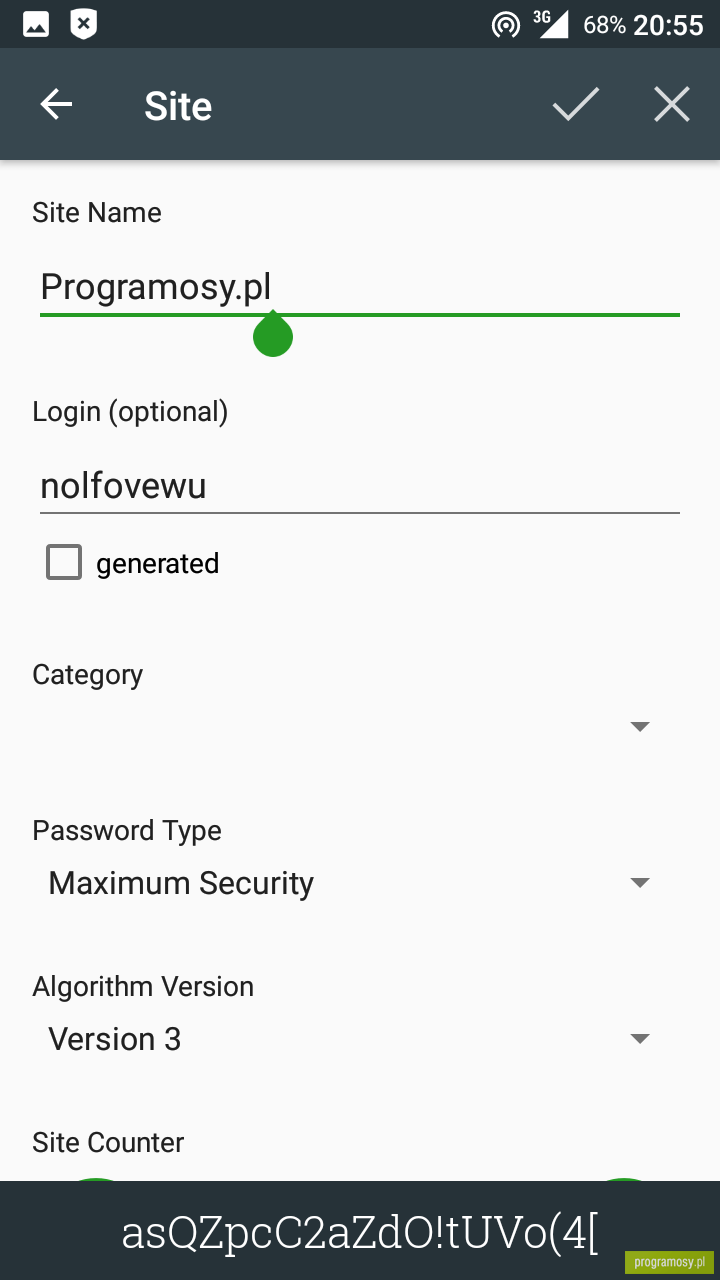Tap the shield notification icon
Screen dimensions: 720x1280
(84, 24)
